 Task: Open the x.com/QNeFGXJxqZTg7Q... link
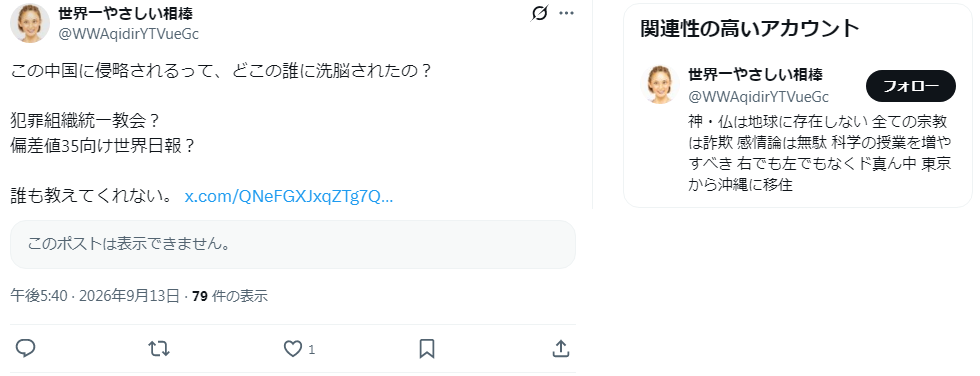(289, 197)
